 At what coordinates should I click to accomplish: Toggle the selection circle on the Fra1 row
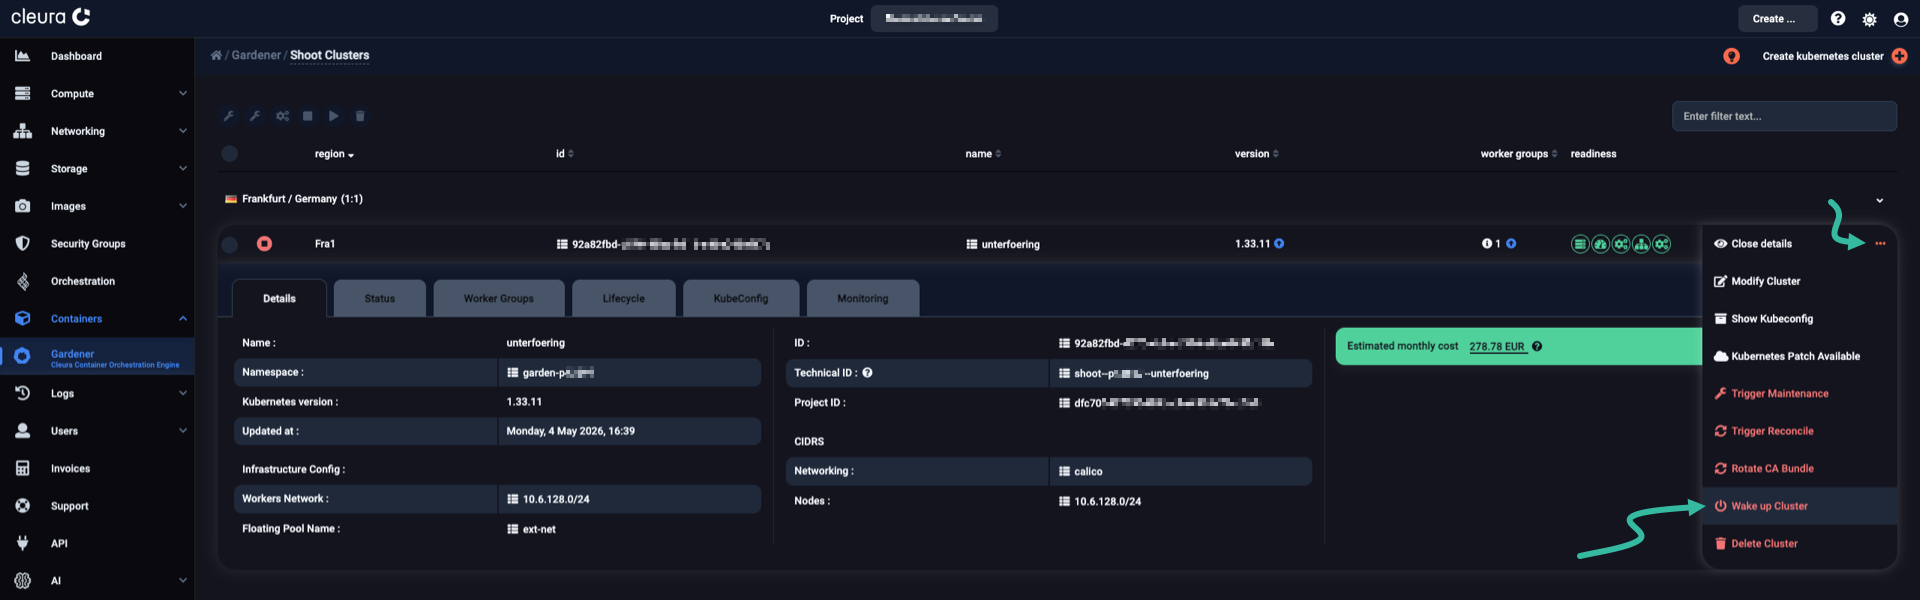point(230,244)
